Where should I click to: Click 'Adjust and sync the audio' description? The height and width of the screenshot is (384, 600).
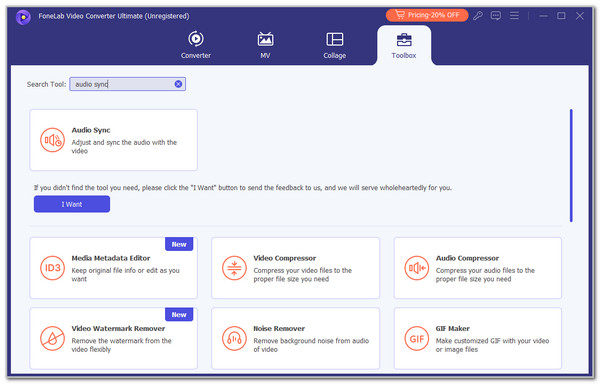tap(124, 146)
